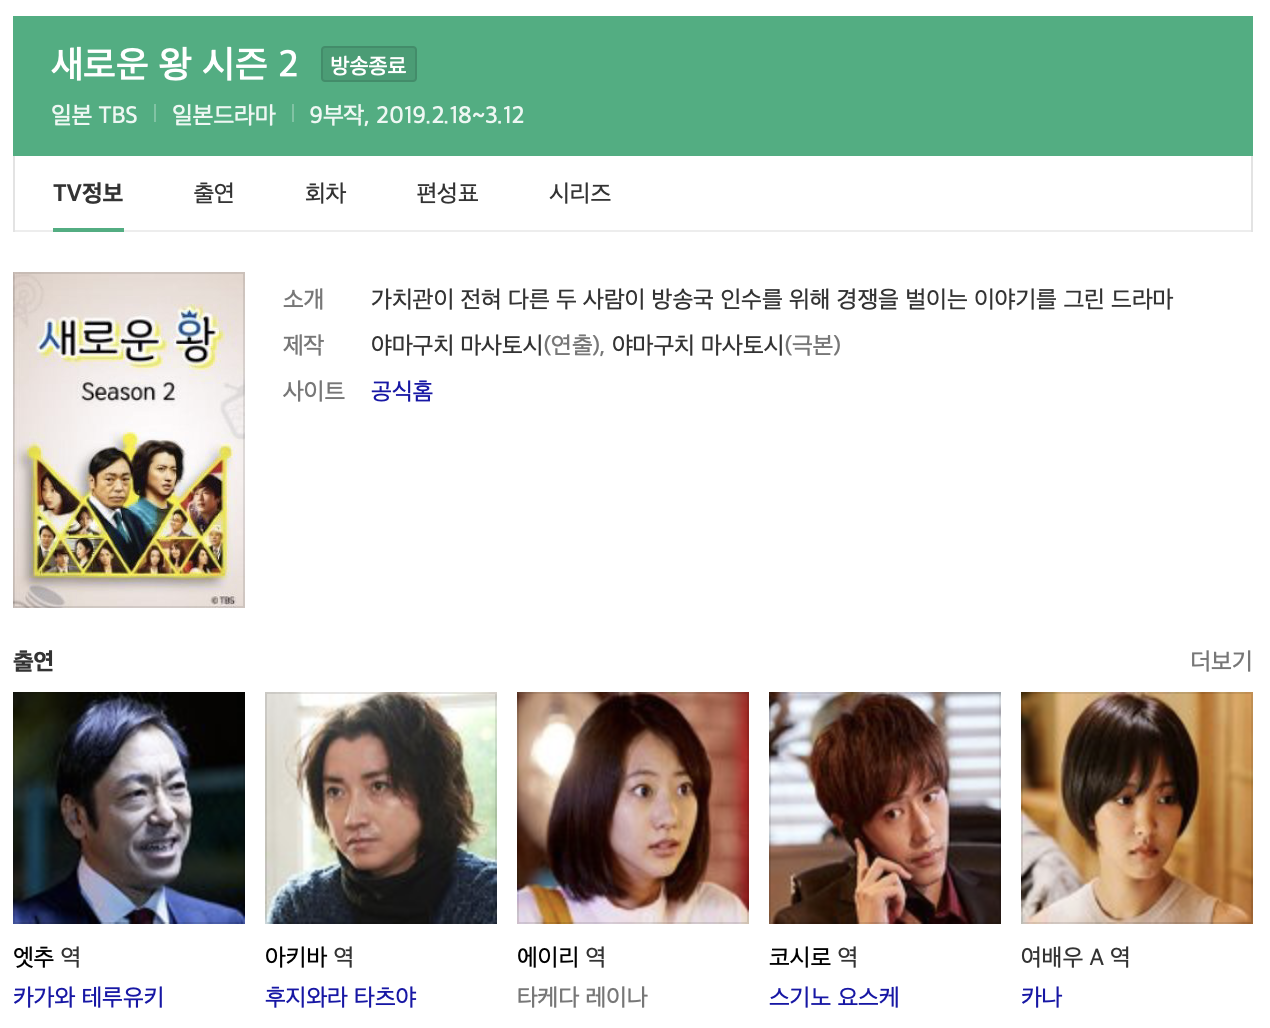
Task: Click the 방송종료 status badge
Action: (x=369, y=65)
